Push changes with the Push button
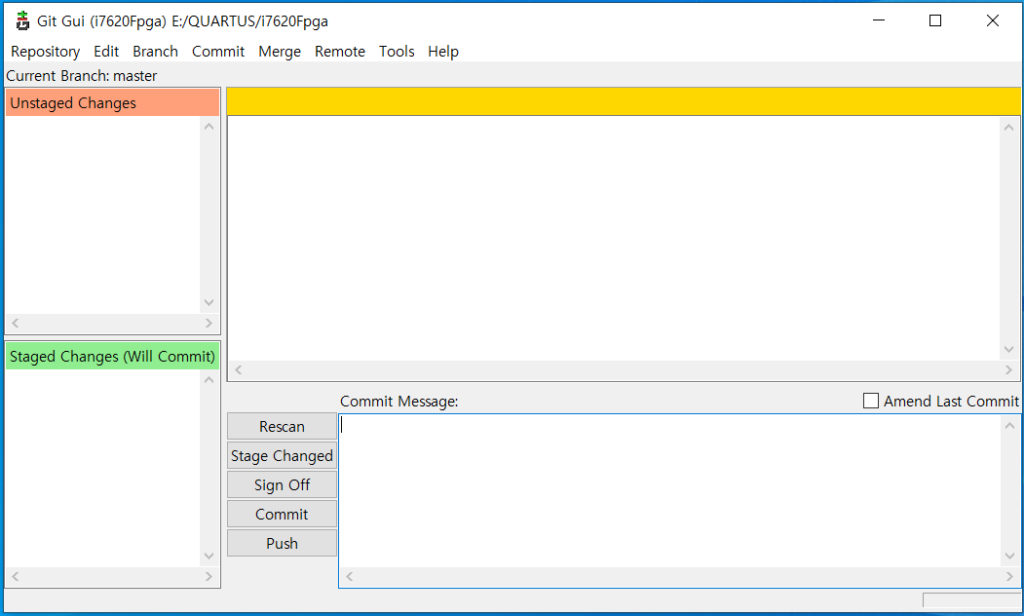The image size is (1024, 616). pos(281,543)
